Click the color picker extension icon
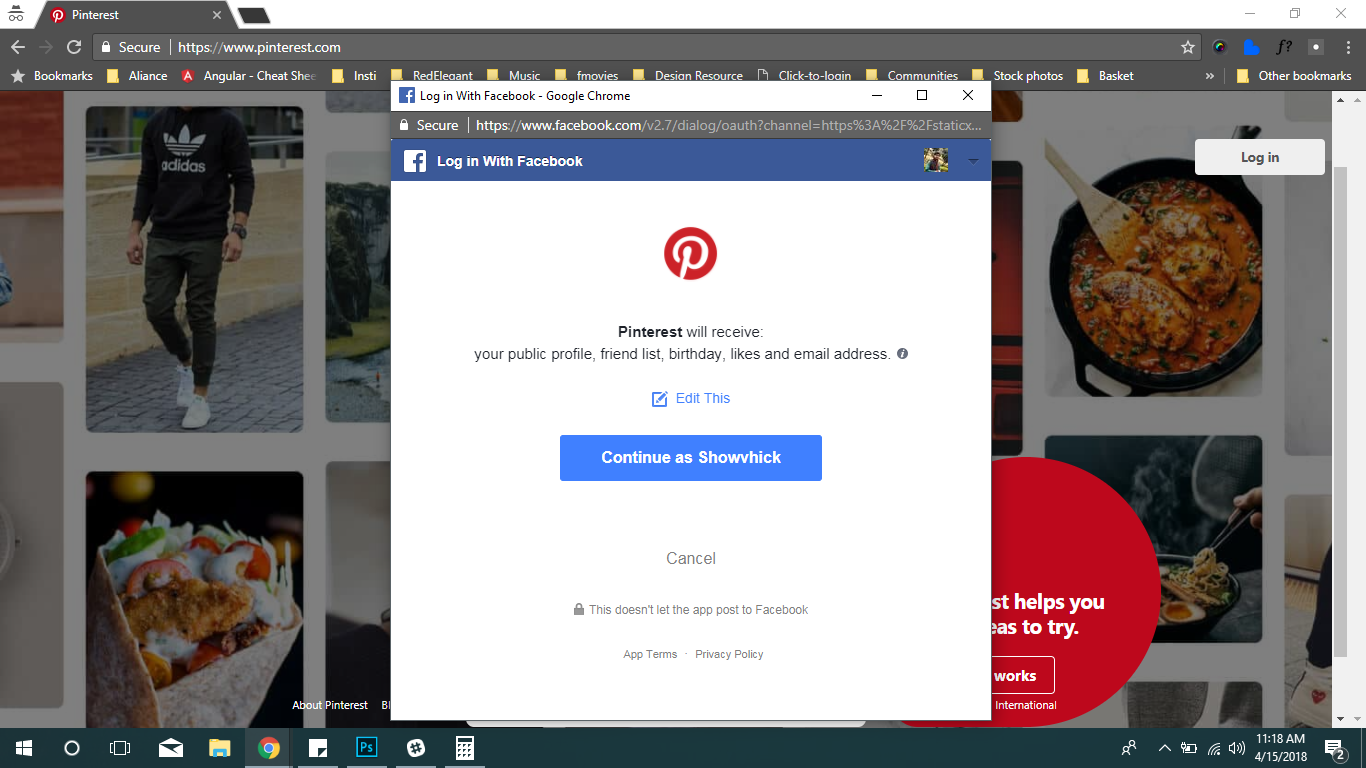Image resolution: width=1366 pixels, height=768 pixels. 1220,47
